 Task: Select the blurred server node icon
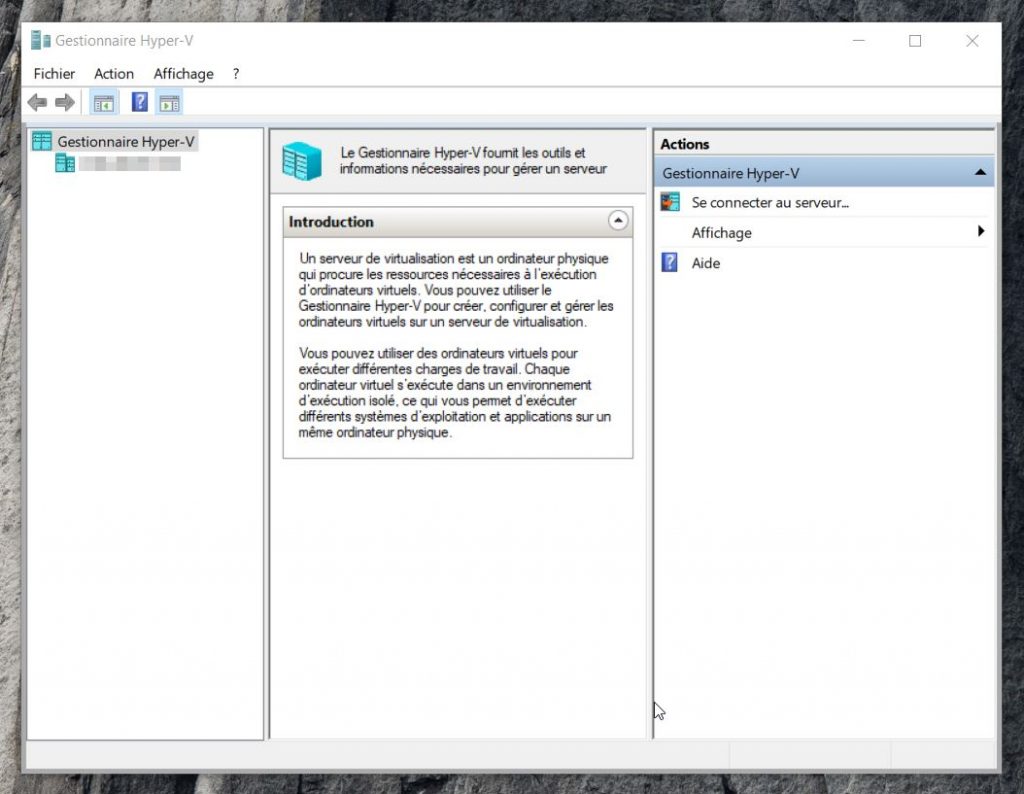65,163
